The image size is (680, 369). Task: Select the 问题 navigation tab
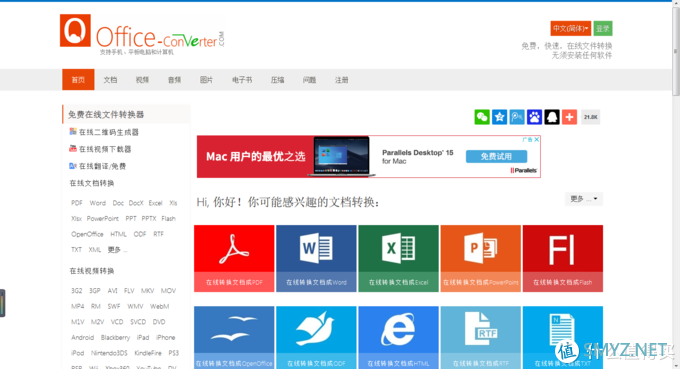tap(309, 80)
